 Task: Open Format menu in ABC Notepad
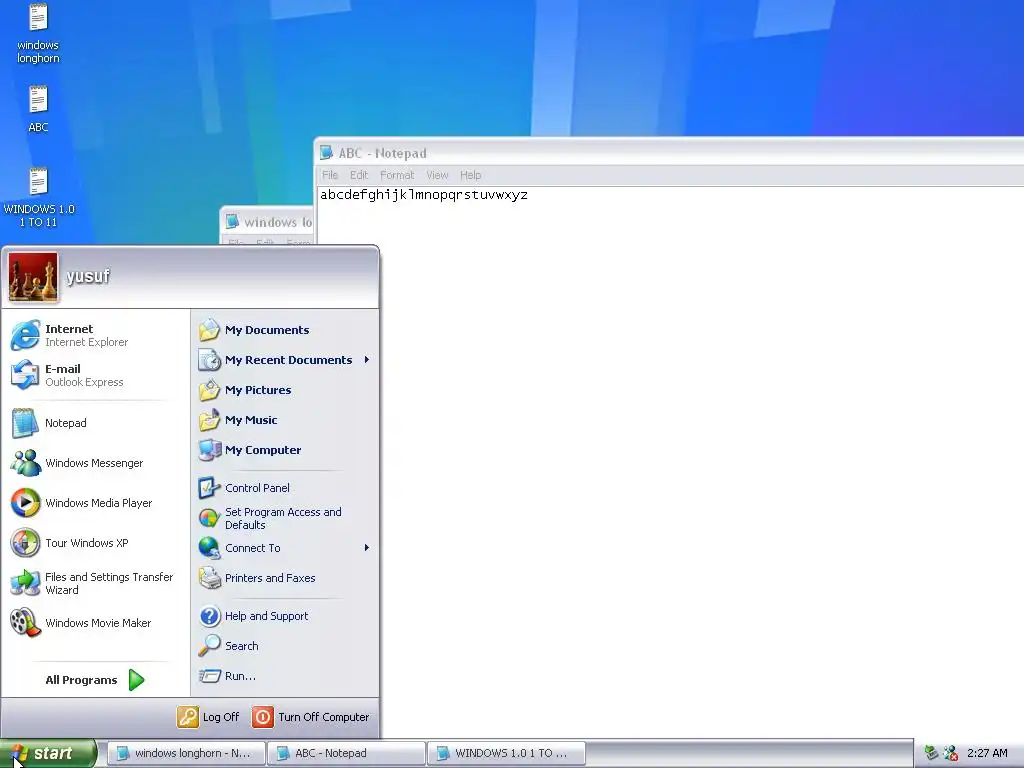[x=397, y=175]
